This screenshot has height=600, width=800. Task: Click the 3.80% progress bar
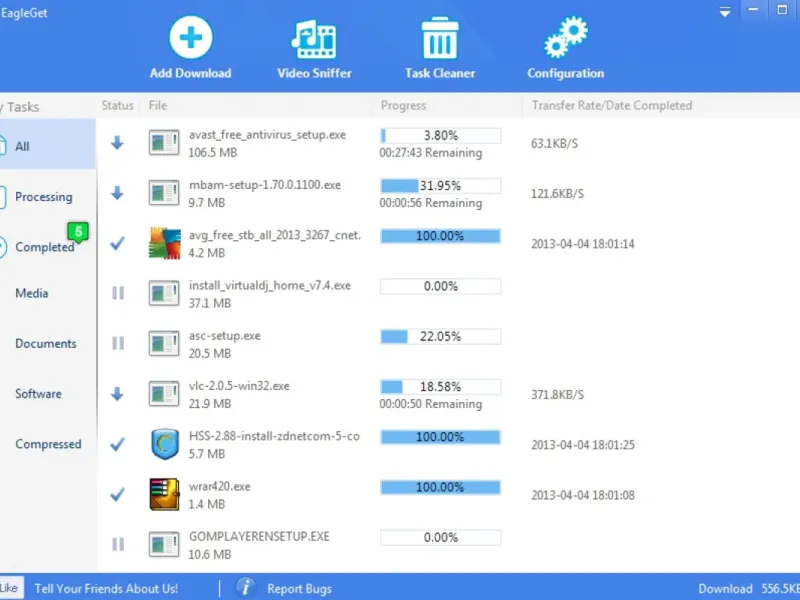coord(440,135)
